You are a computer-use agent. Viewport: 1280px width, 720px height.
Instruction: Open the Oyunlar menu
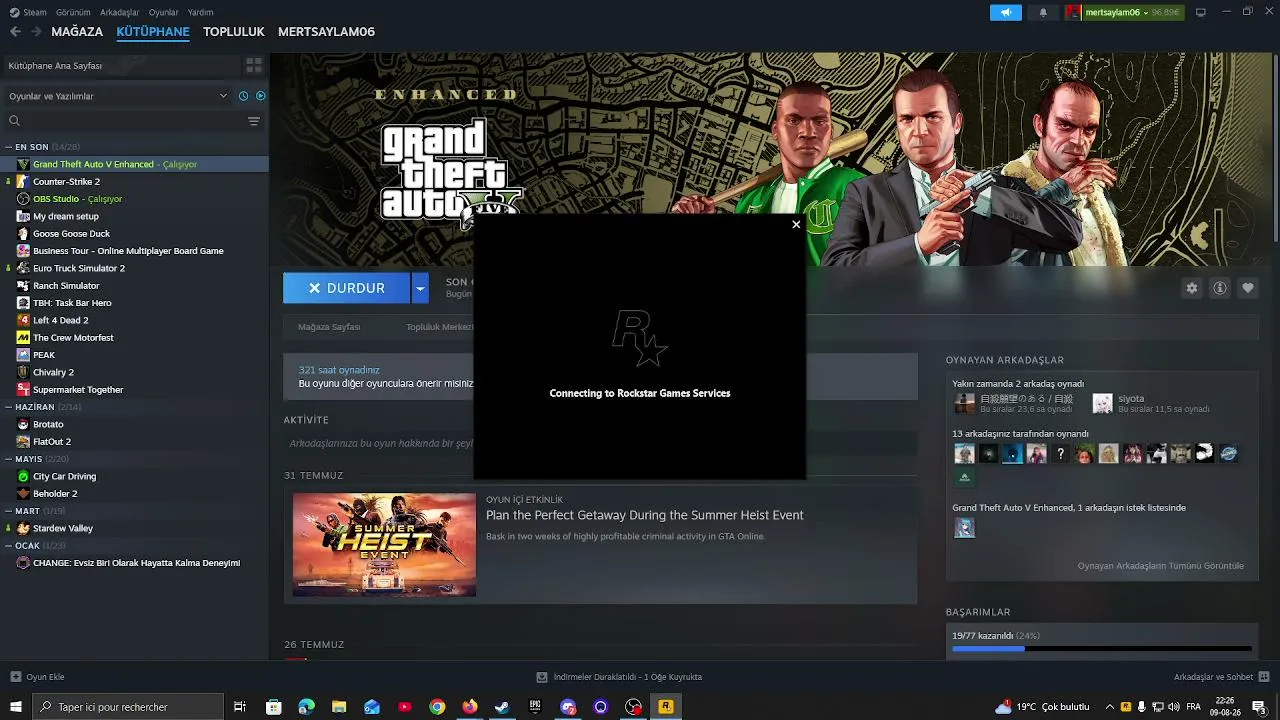pos(164,12)
